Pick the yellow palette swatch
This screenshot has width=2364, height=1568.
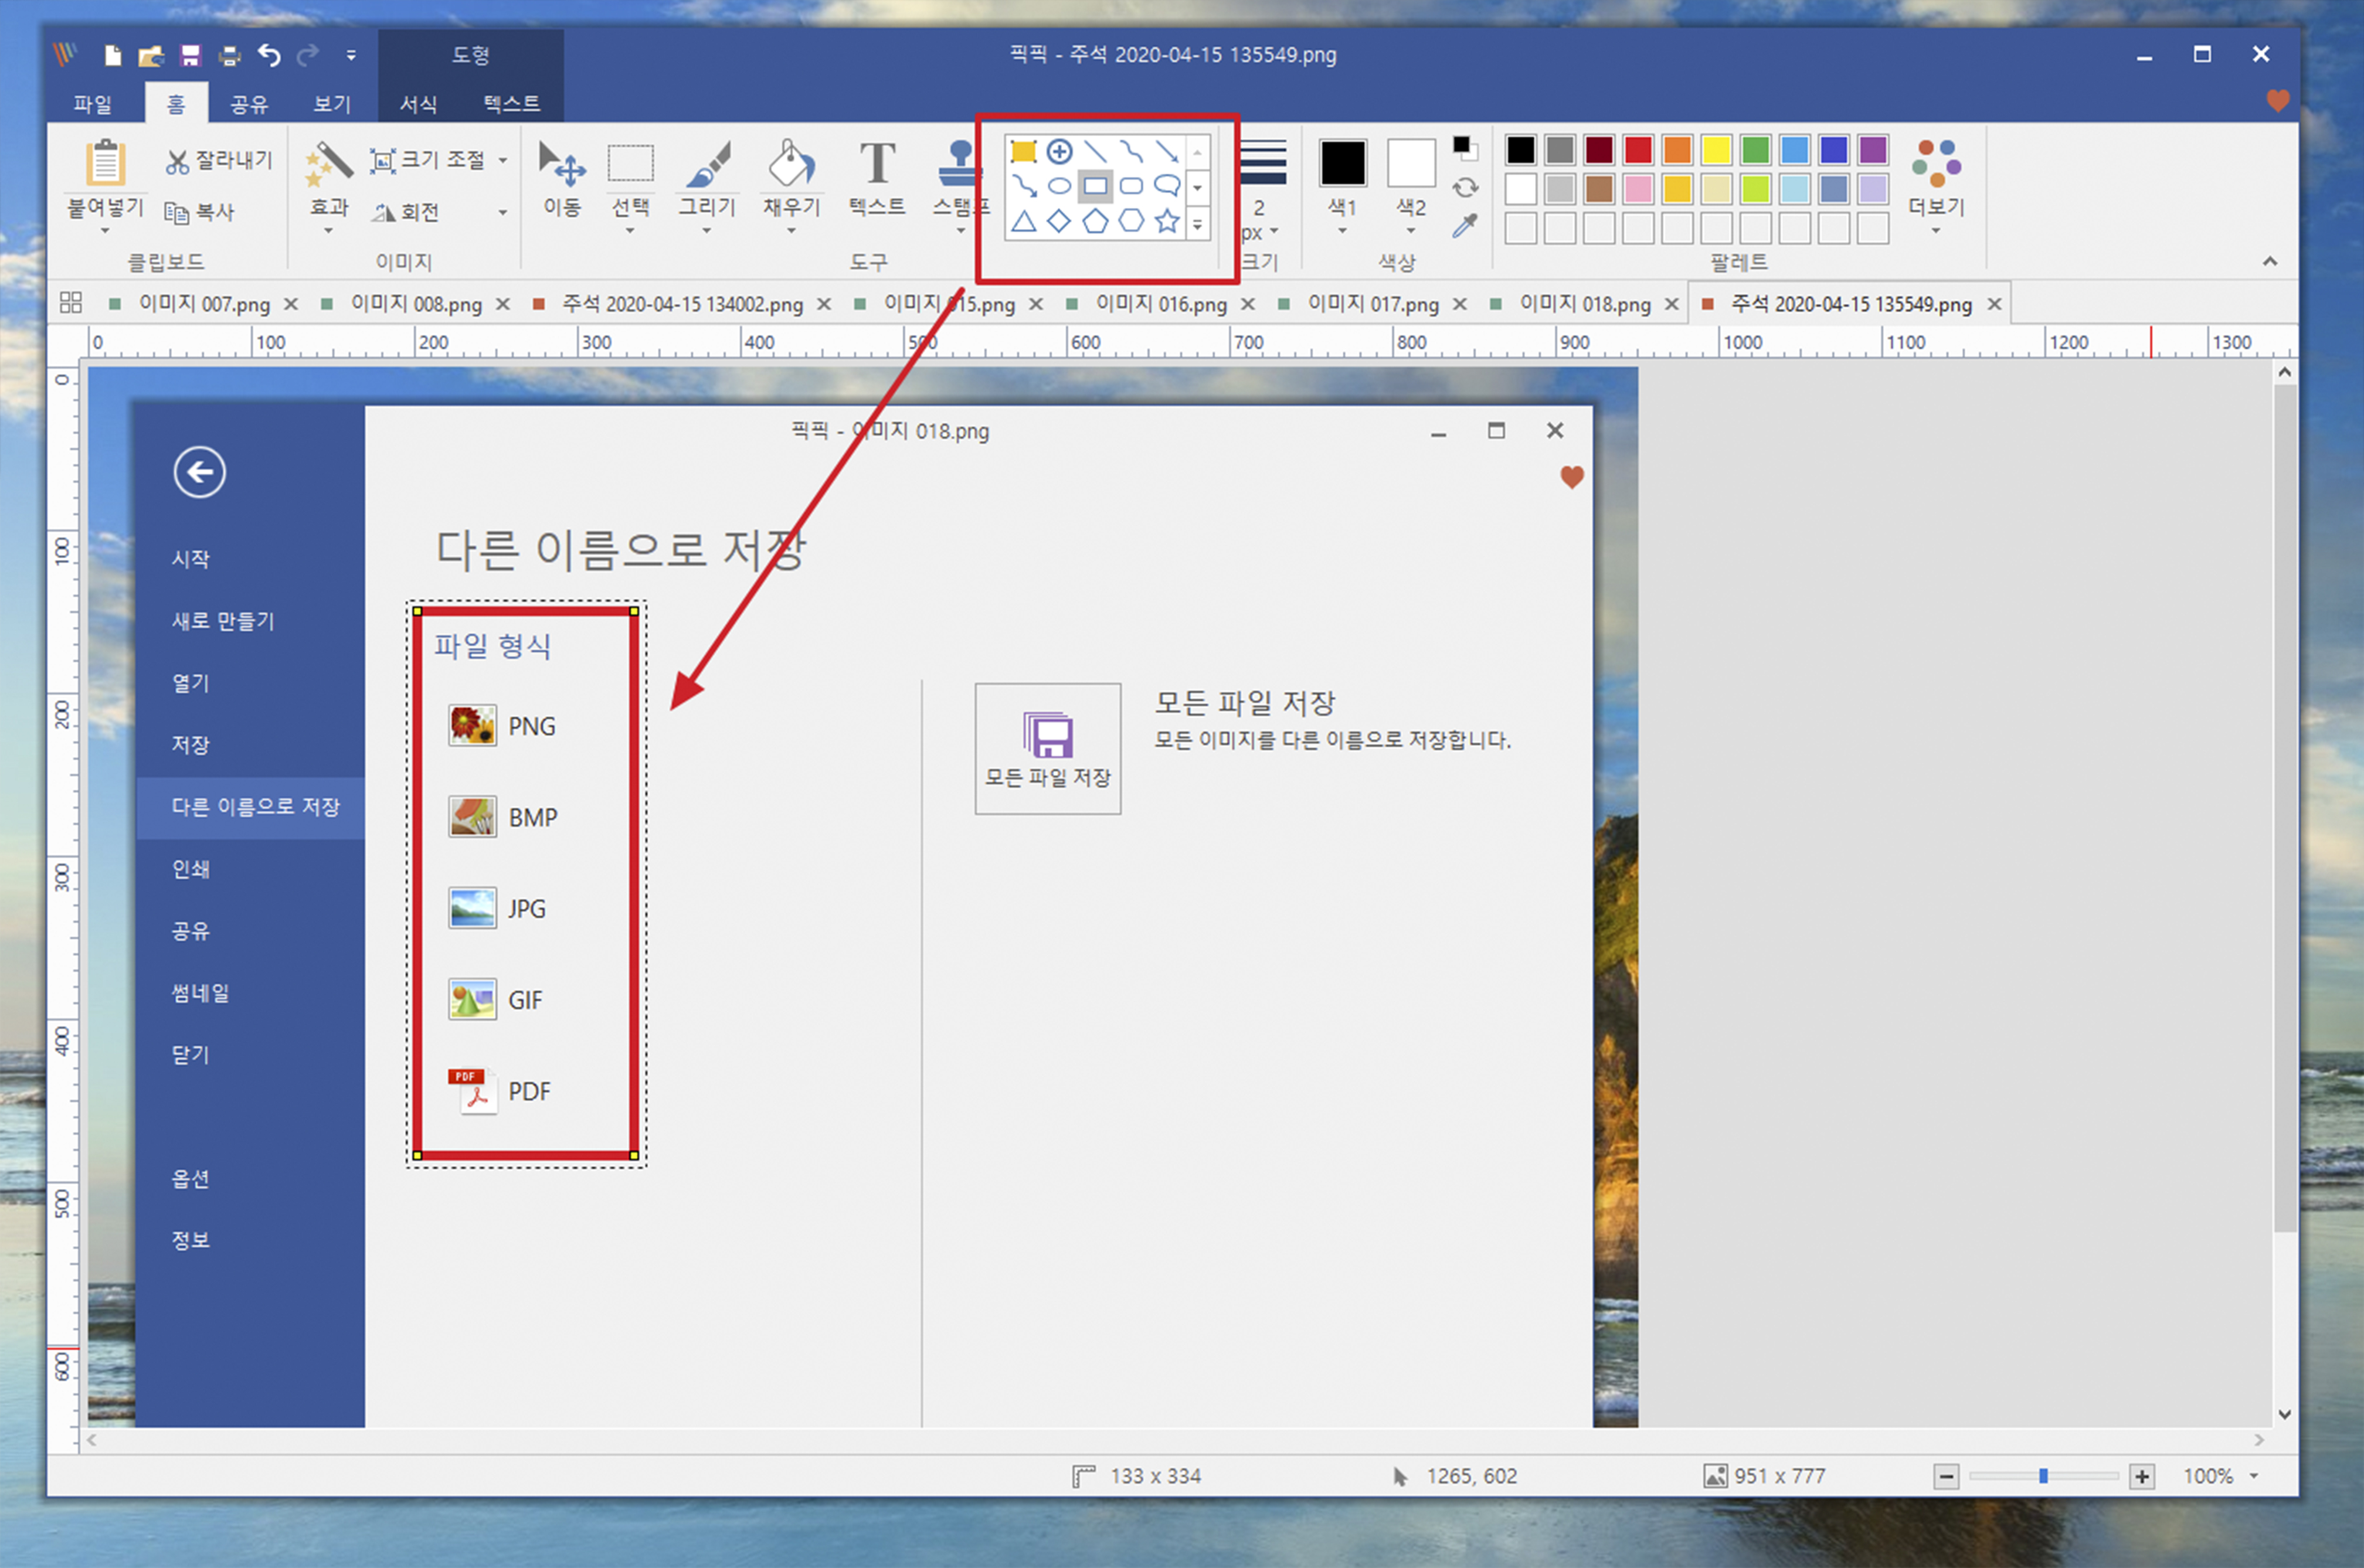click(x=1716, y=151)
